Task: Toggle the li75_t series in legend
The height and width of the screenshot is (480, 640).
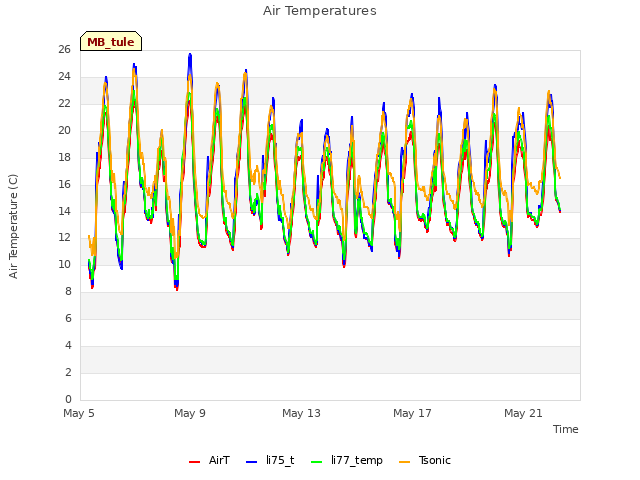Action: [x=270, y=460]
